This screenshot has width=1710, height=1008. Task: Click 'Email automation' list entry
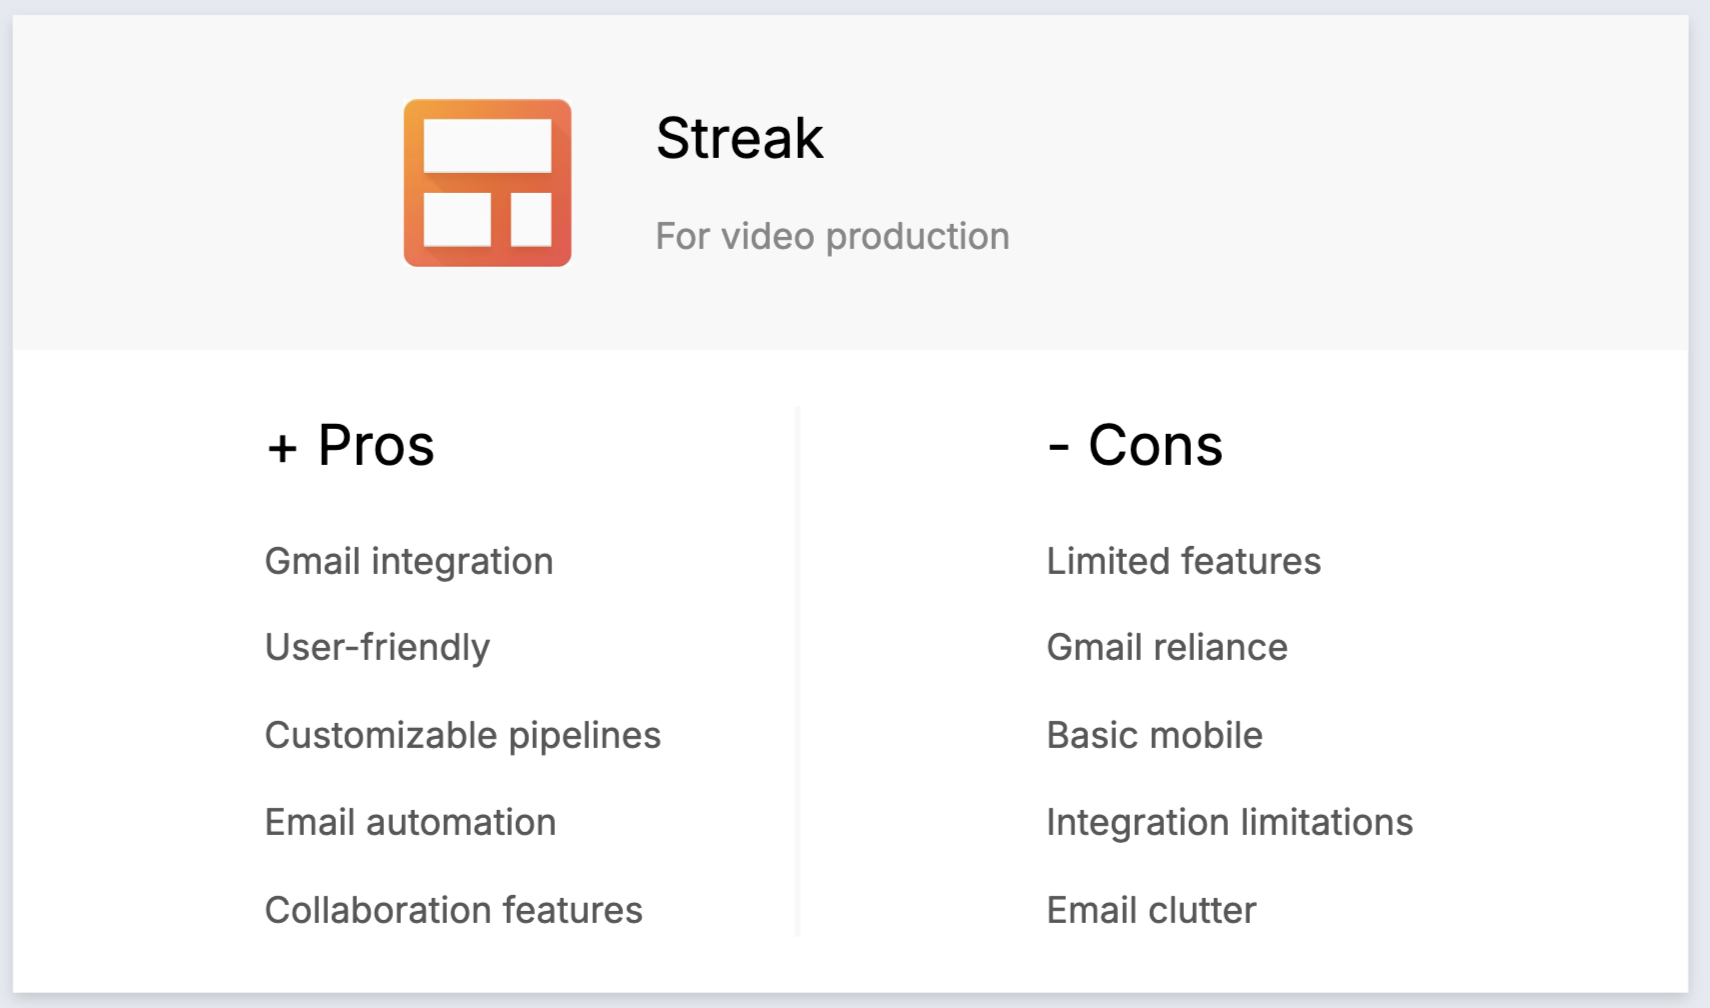click(410, 822)
